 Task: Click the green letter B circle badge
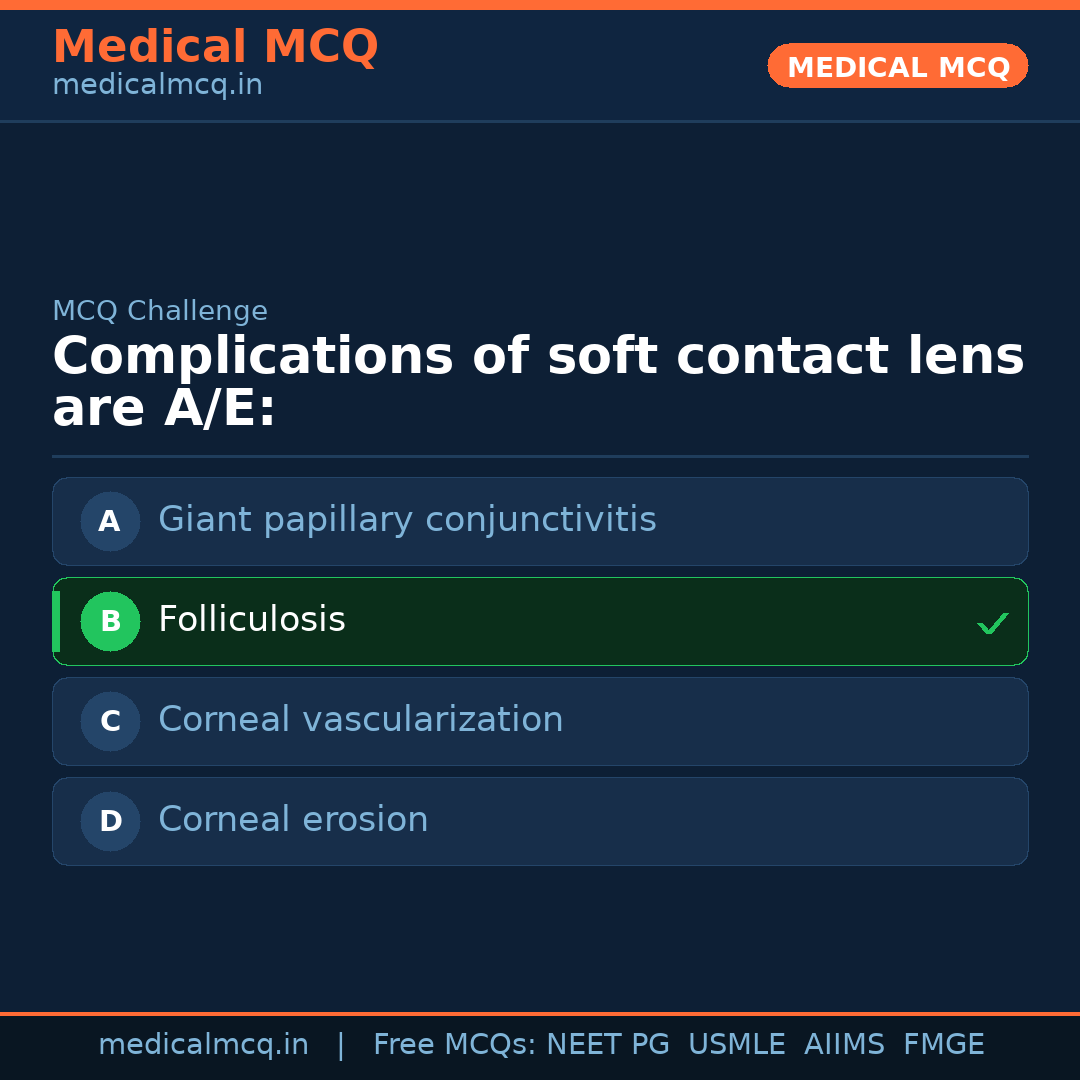110,621
